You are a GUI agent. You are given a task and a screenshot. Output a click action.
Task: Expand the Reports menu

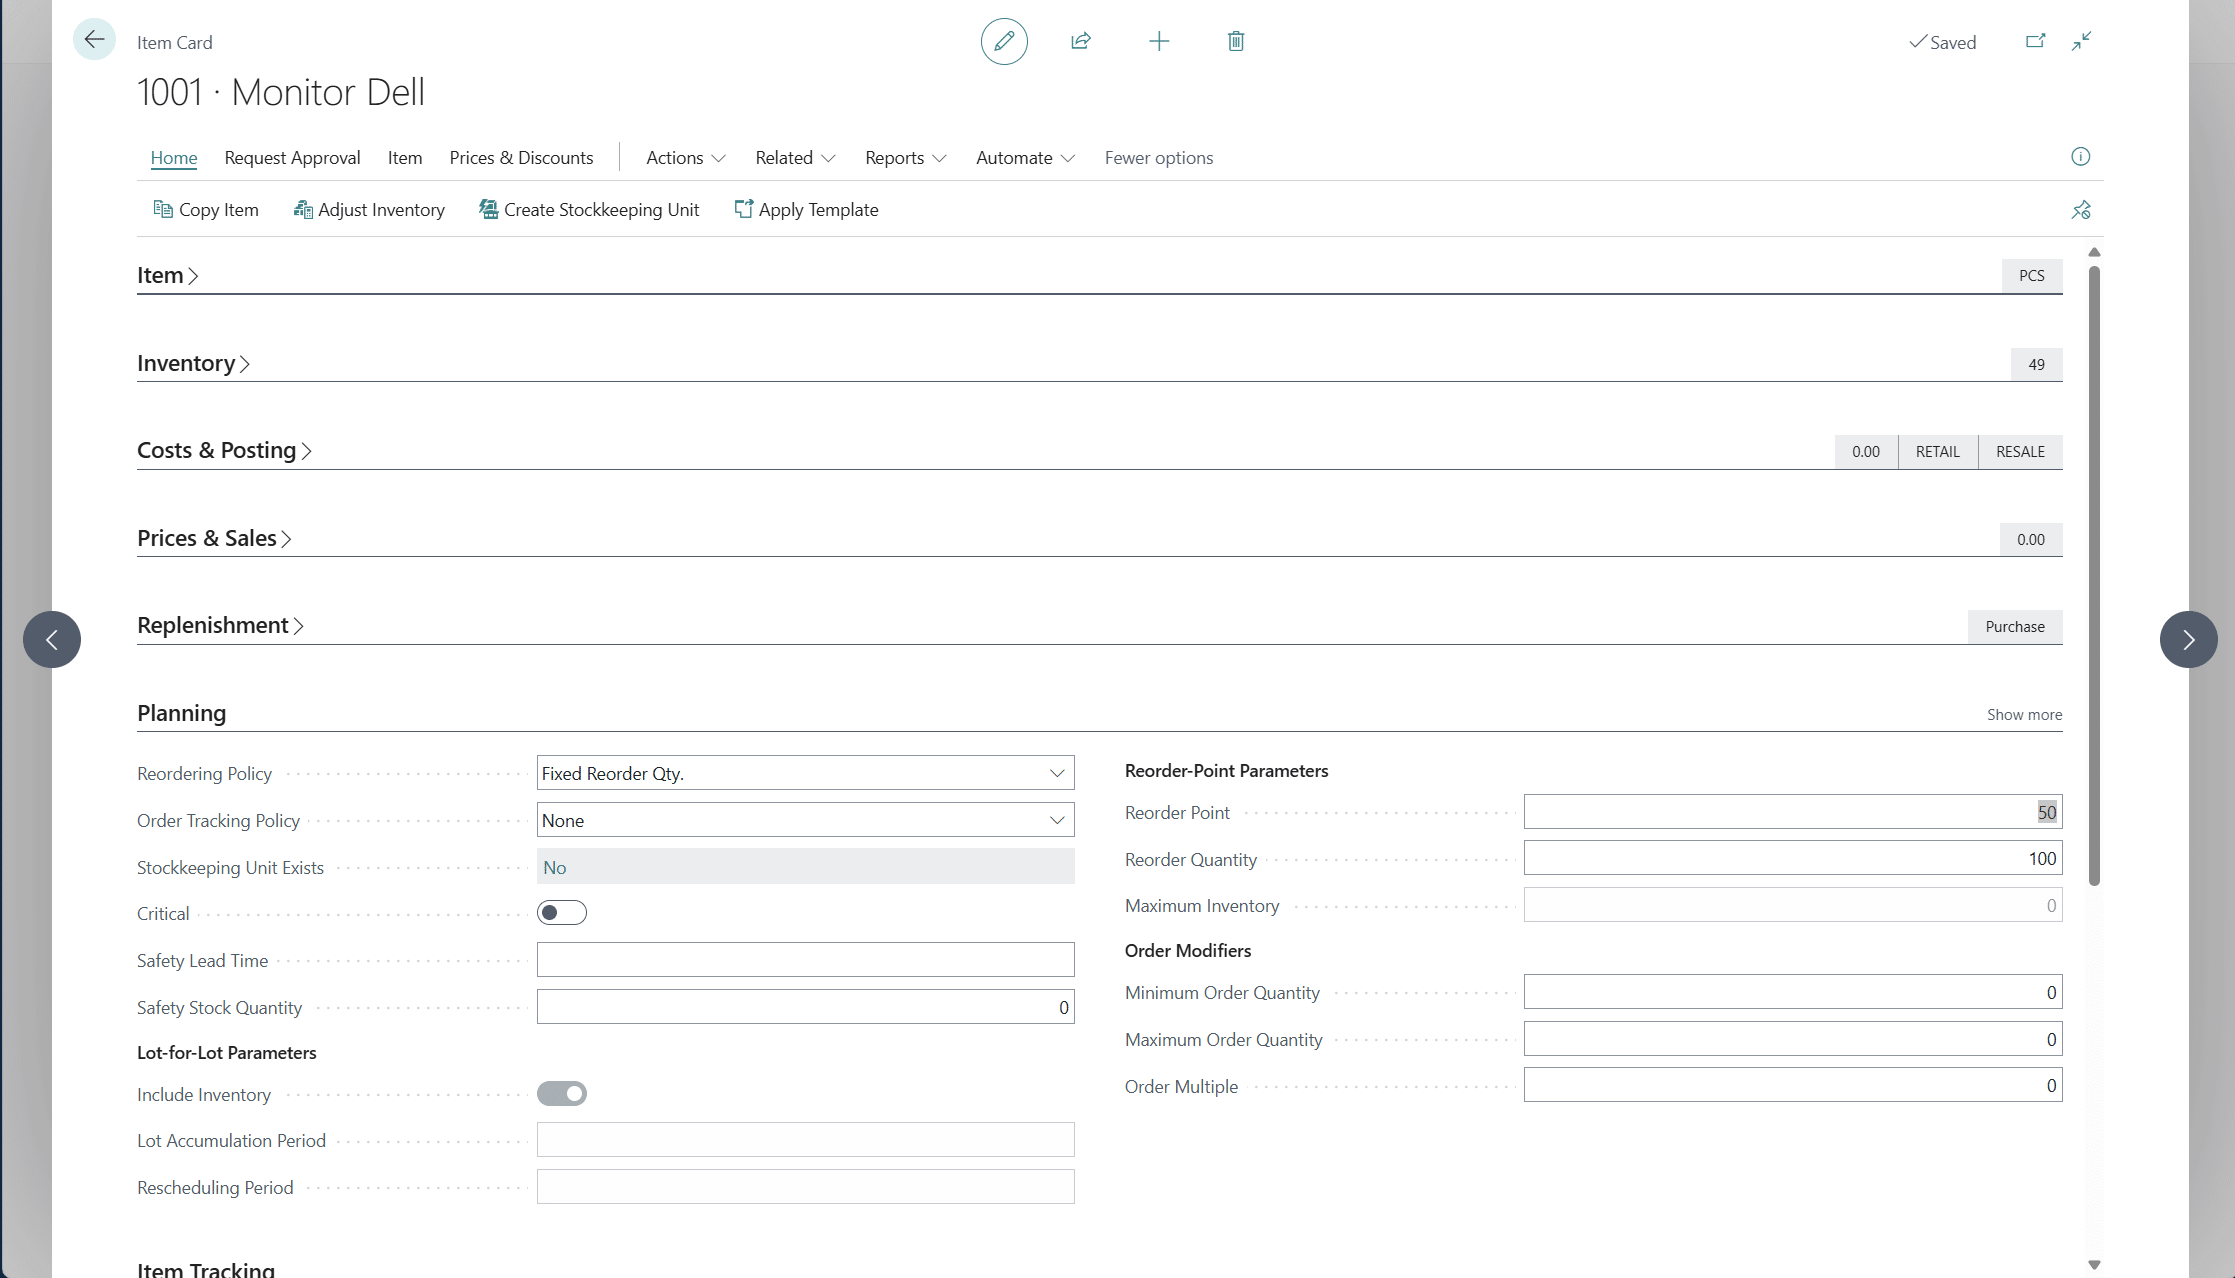click(x=905, y=158)
